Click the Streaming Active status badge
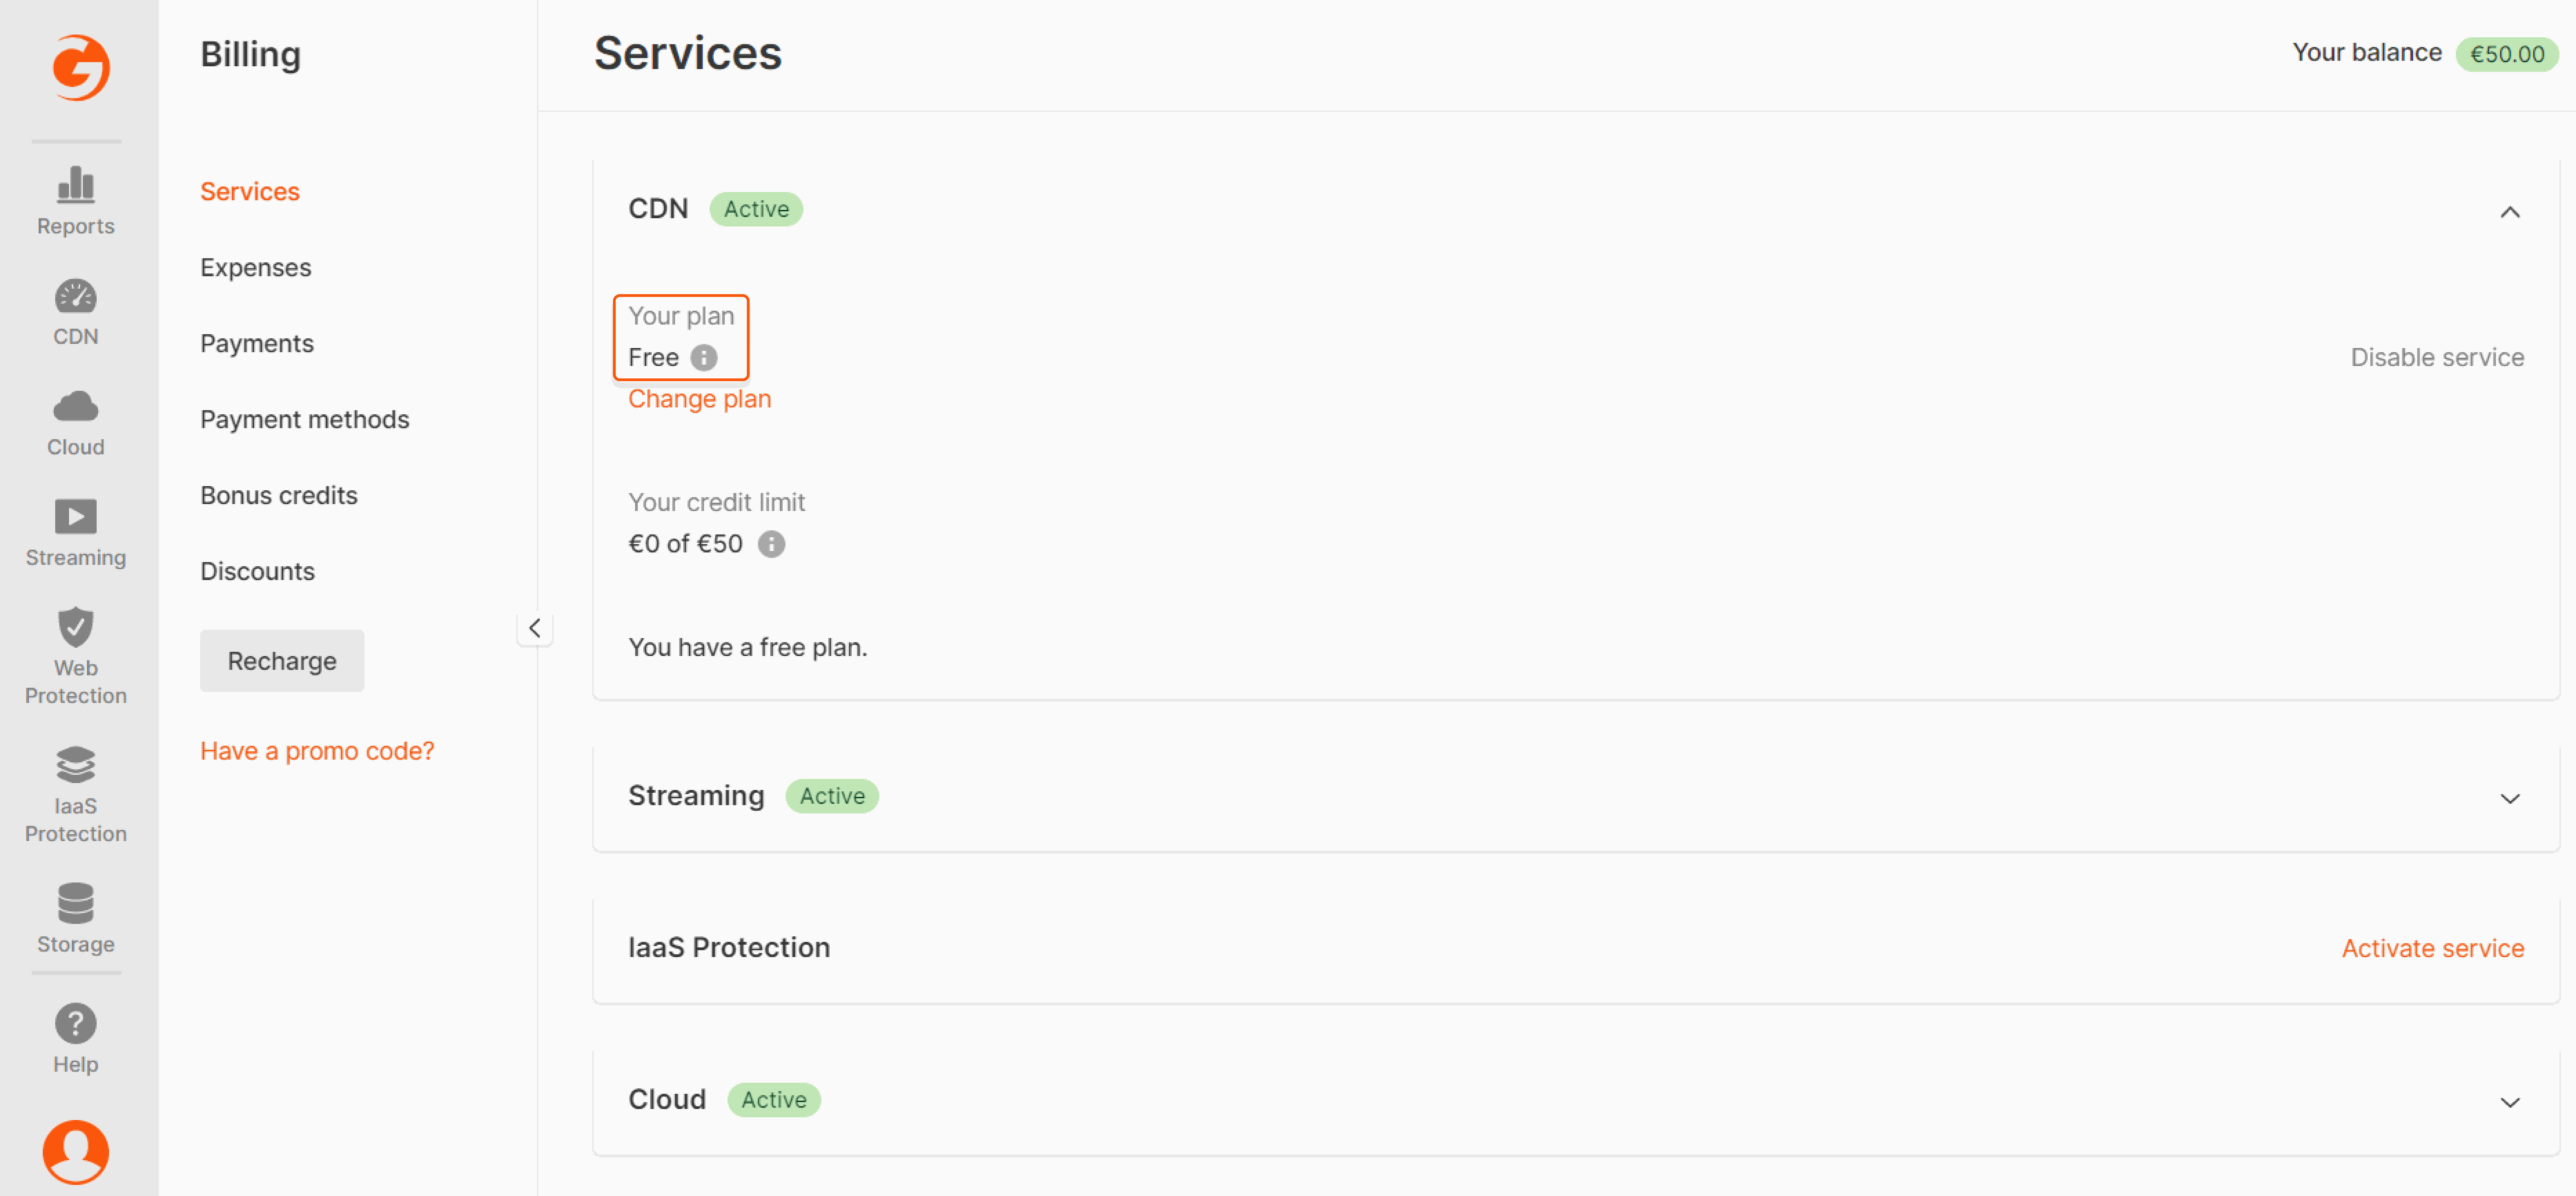The image size is (2576, 1196). click(x=832, y=796)
